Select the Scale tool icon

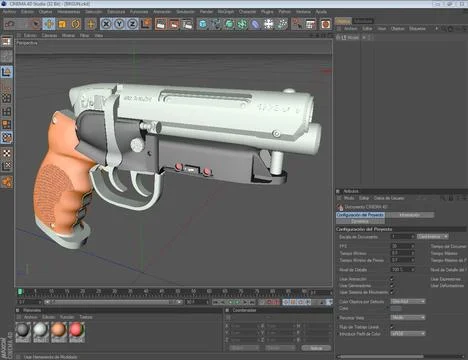[62, 24]
